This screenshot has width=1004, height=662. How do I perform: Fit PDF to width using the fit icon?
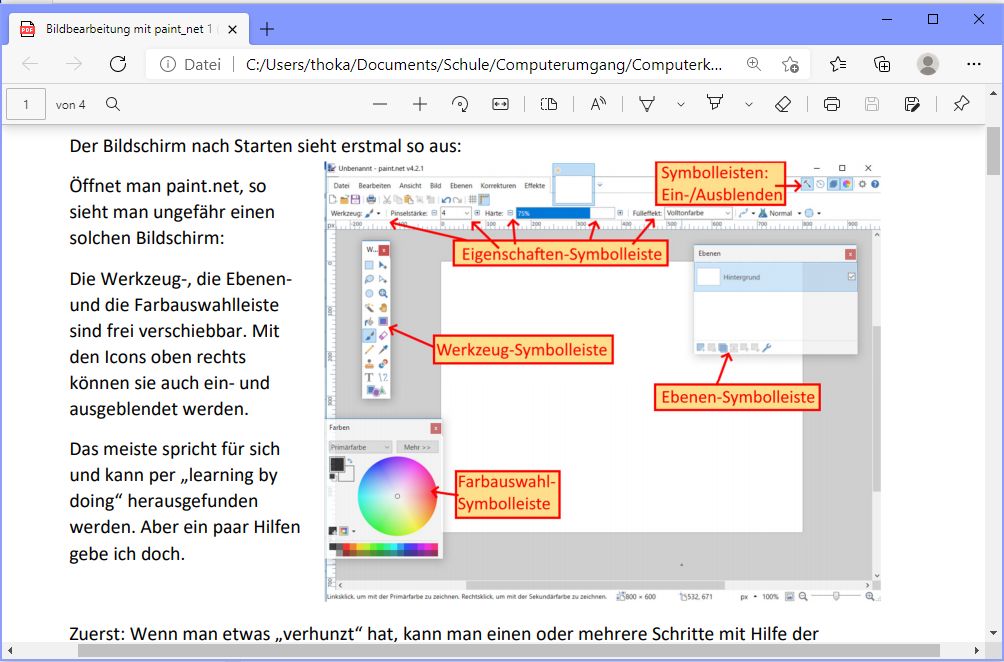pyautogui.click(x=500, y=104)
